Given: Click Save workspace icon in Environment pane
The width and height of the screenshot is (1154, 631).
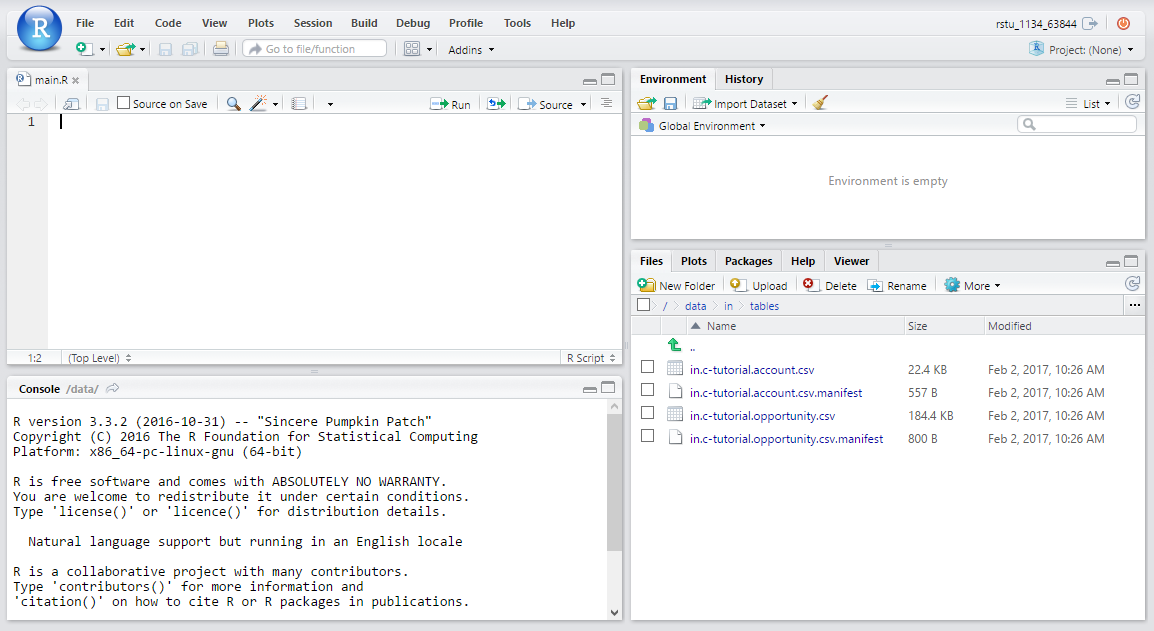Looking at the screenshot, I should click(670, 104).
